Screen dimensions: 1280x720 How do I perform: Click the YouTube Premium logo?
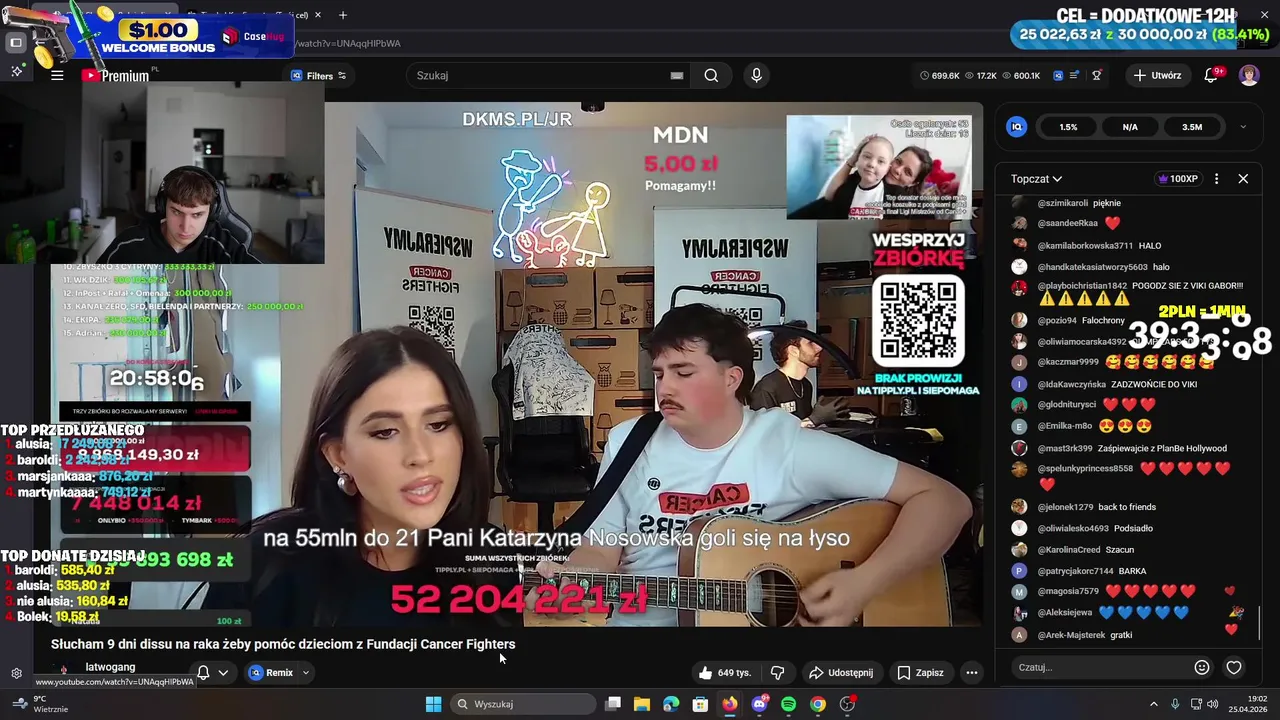pyautogui.click(x=116, y=75)
